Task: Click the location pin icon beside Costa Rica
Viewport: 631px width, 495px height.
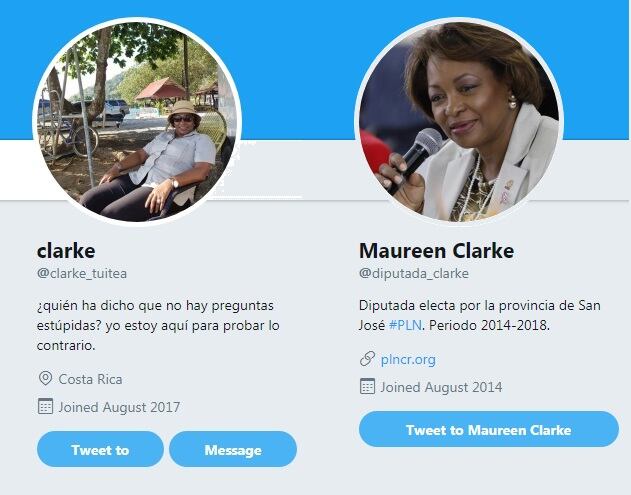Action: click(45, 378)
